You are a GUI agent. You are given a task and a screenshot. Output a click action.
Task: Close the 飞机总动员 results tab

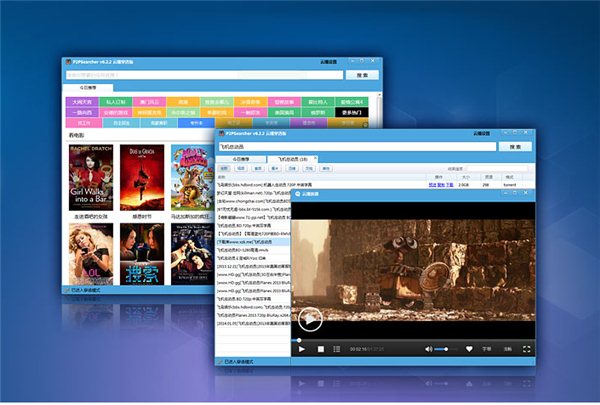click(315, 158)
